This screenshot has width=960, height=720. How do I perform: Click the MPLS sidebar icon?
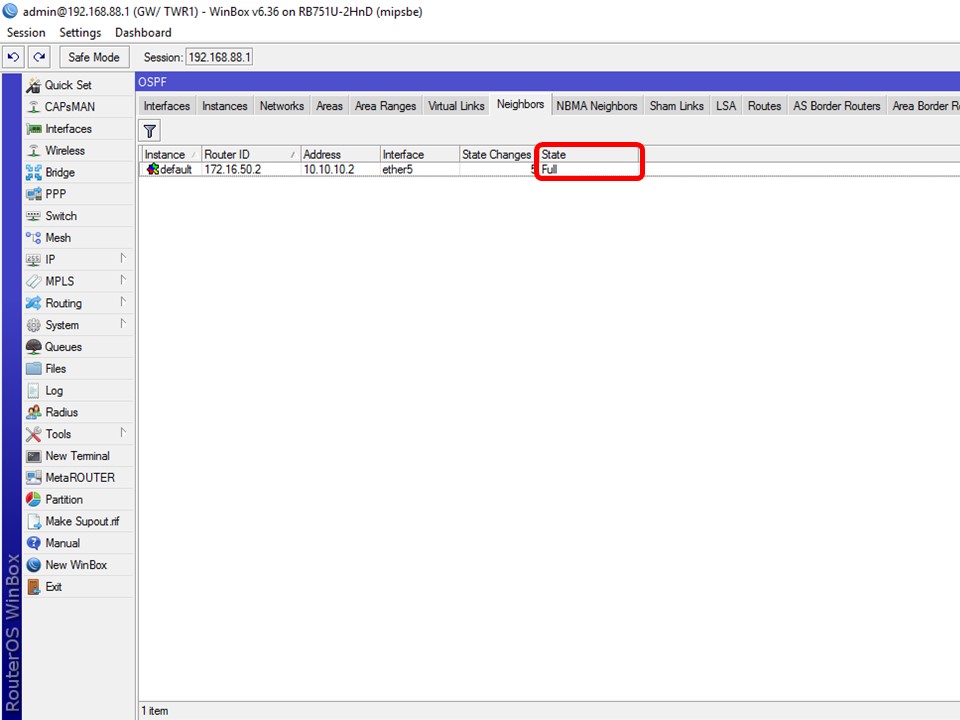coord(33,282)
